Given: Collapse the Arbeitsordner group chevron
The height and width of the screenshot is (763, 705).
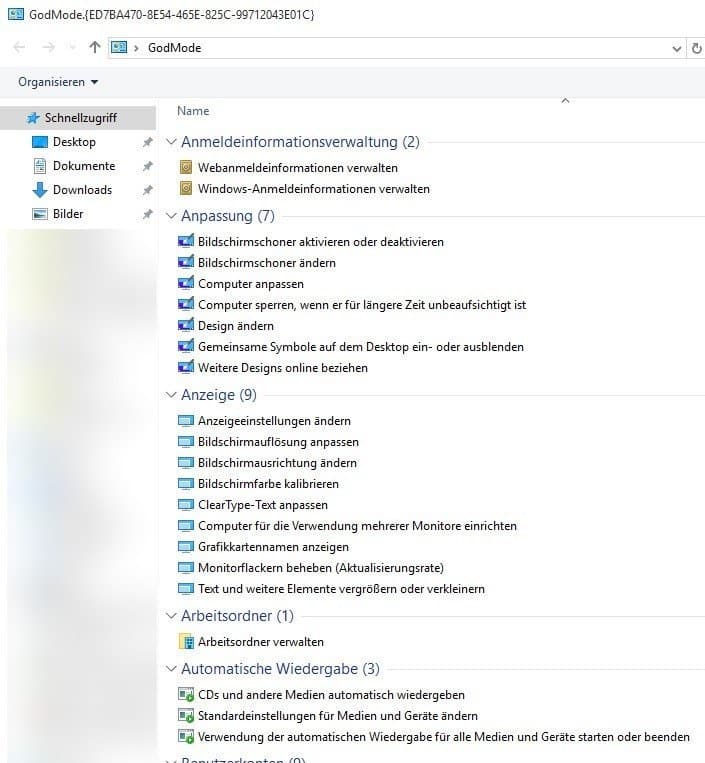Looking at the screenshot, I should pyautogui.click(x=171, y=616).
